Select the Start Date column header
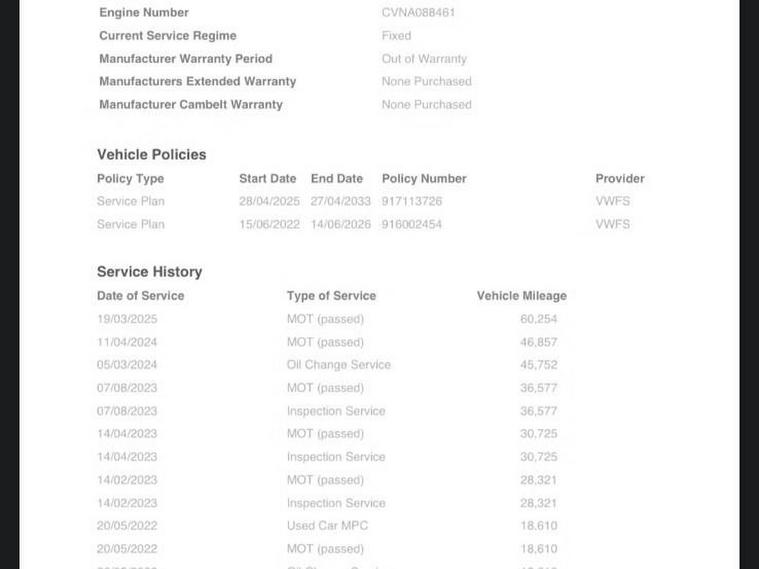This screenshot has height=569, width=759. coord(267,179)
